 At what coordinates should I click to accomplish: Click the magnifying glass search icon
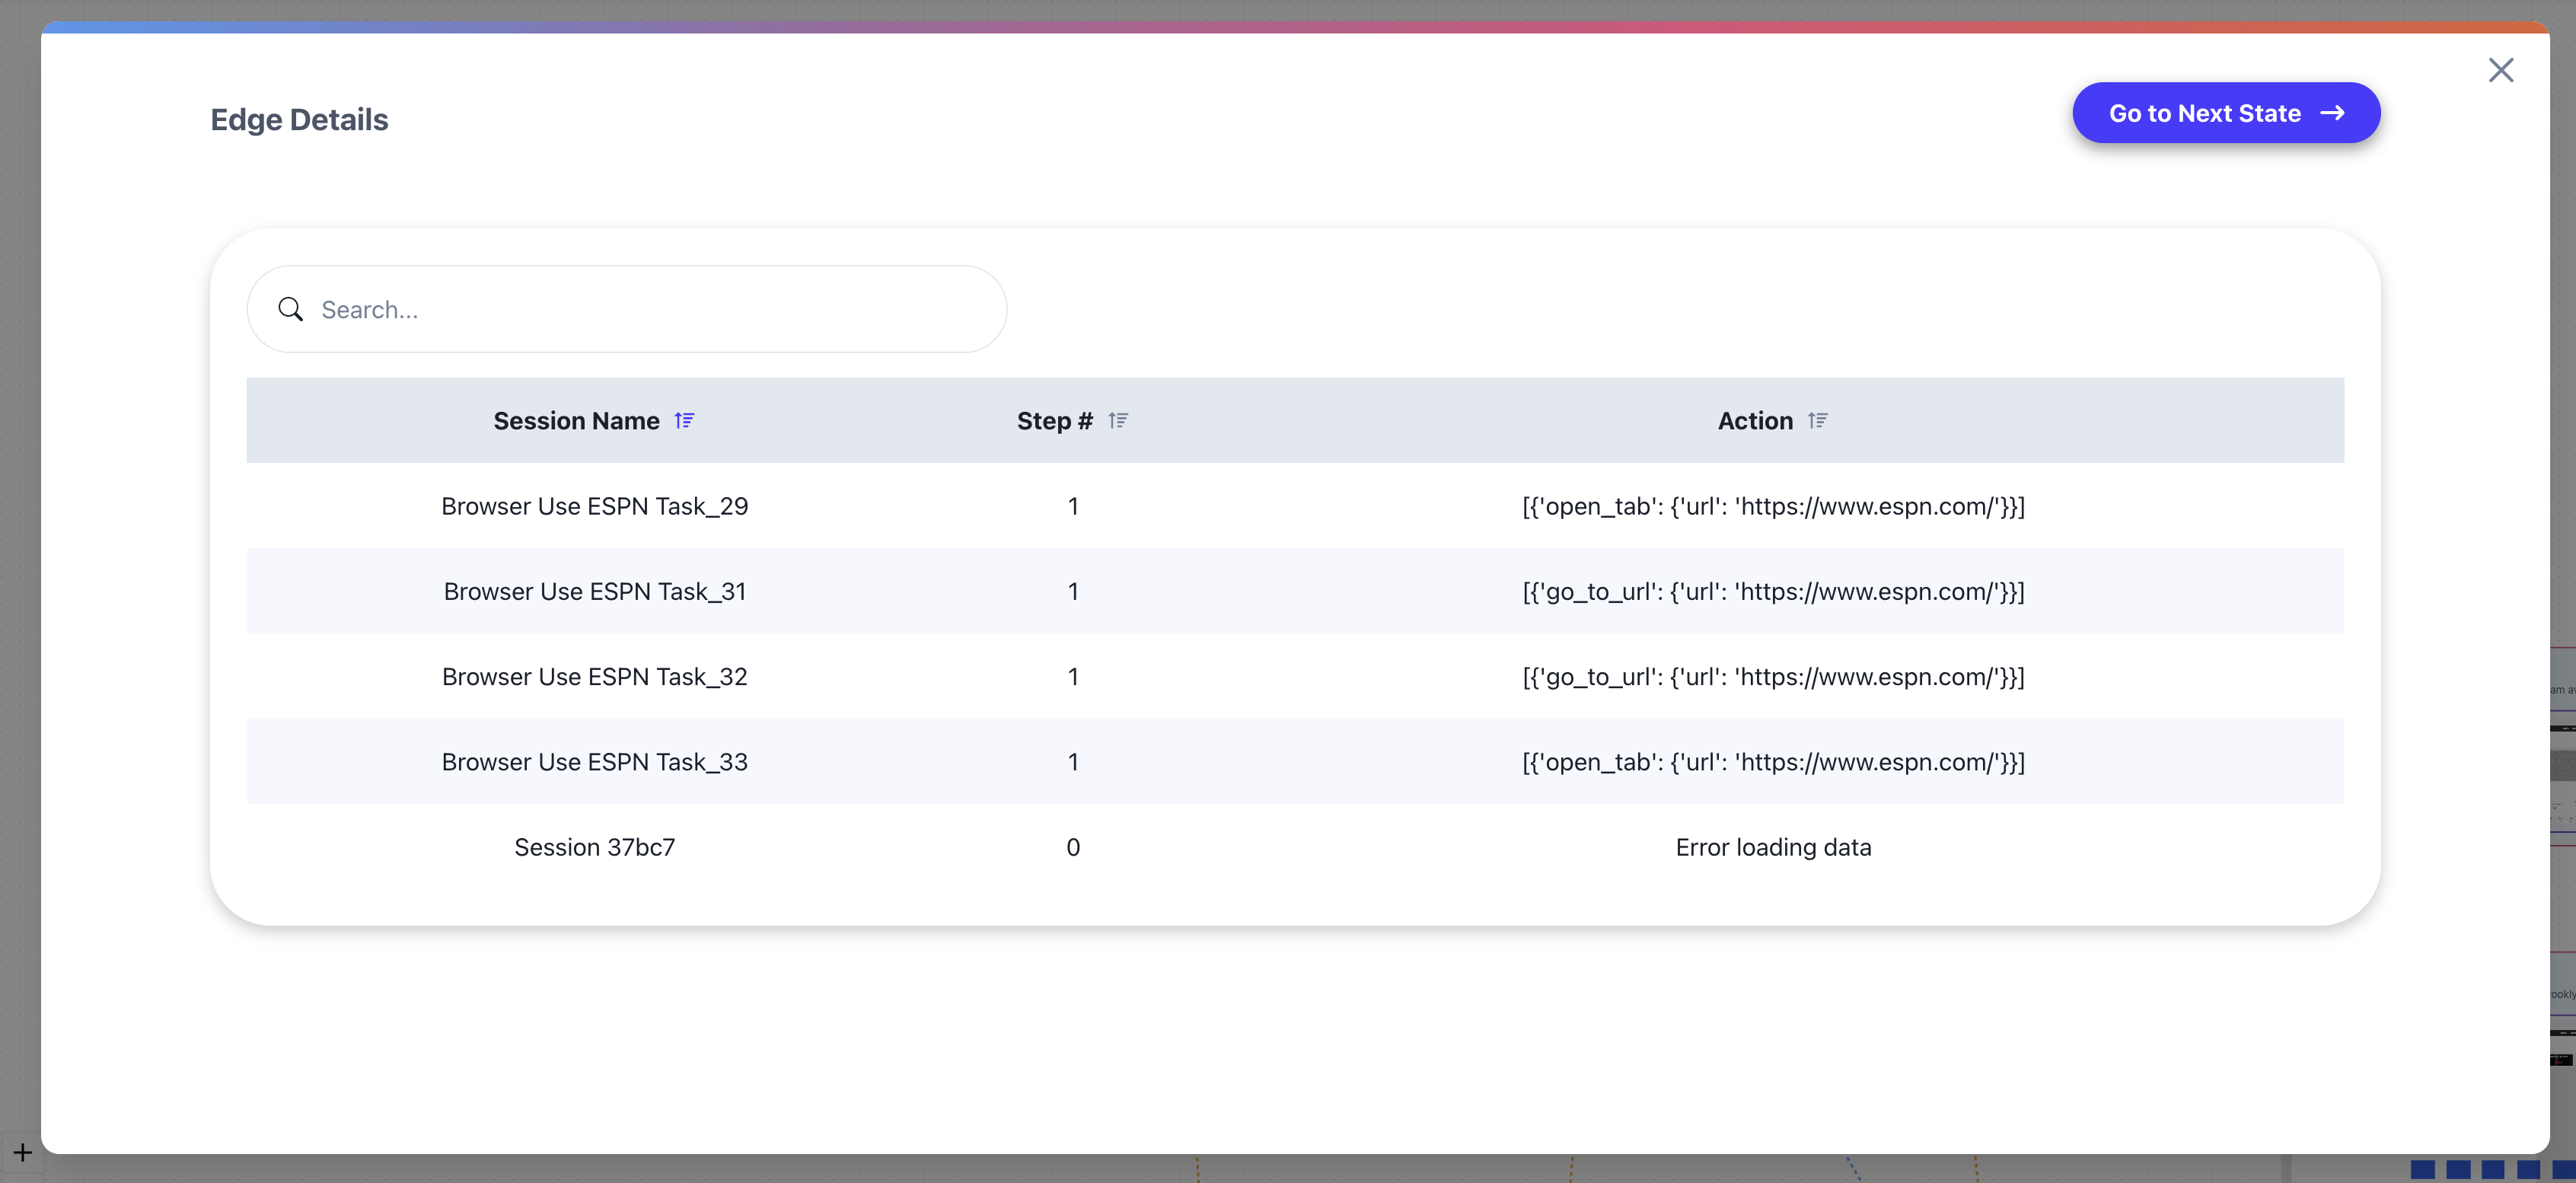pyautogui.click(x=290, y=309)
